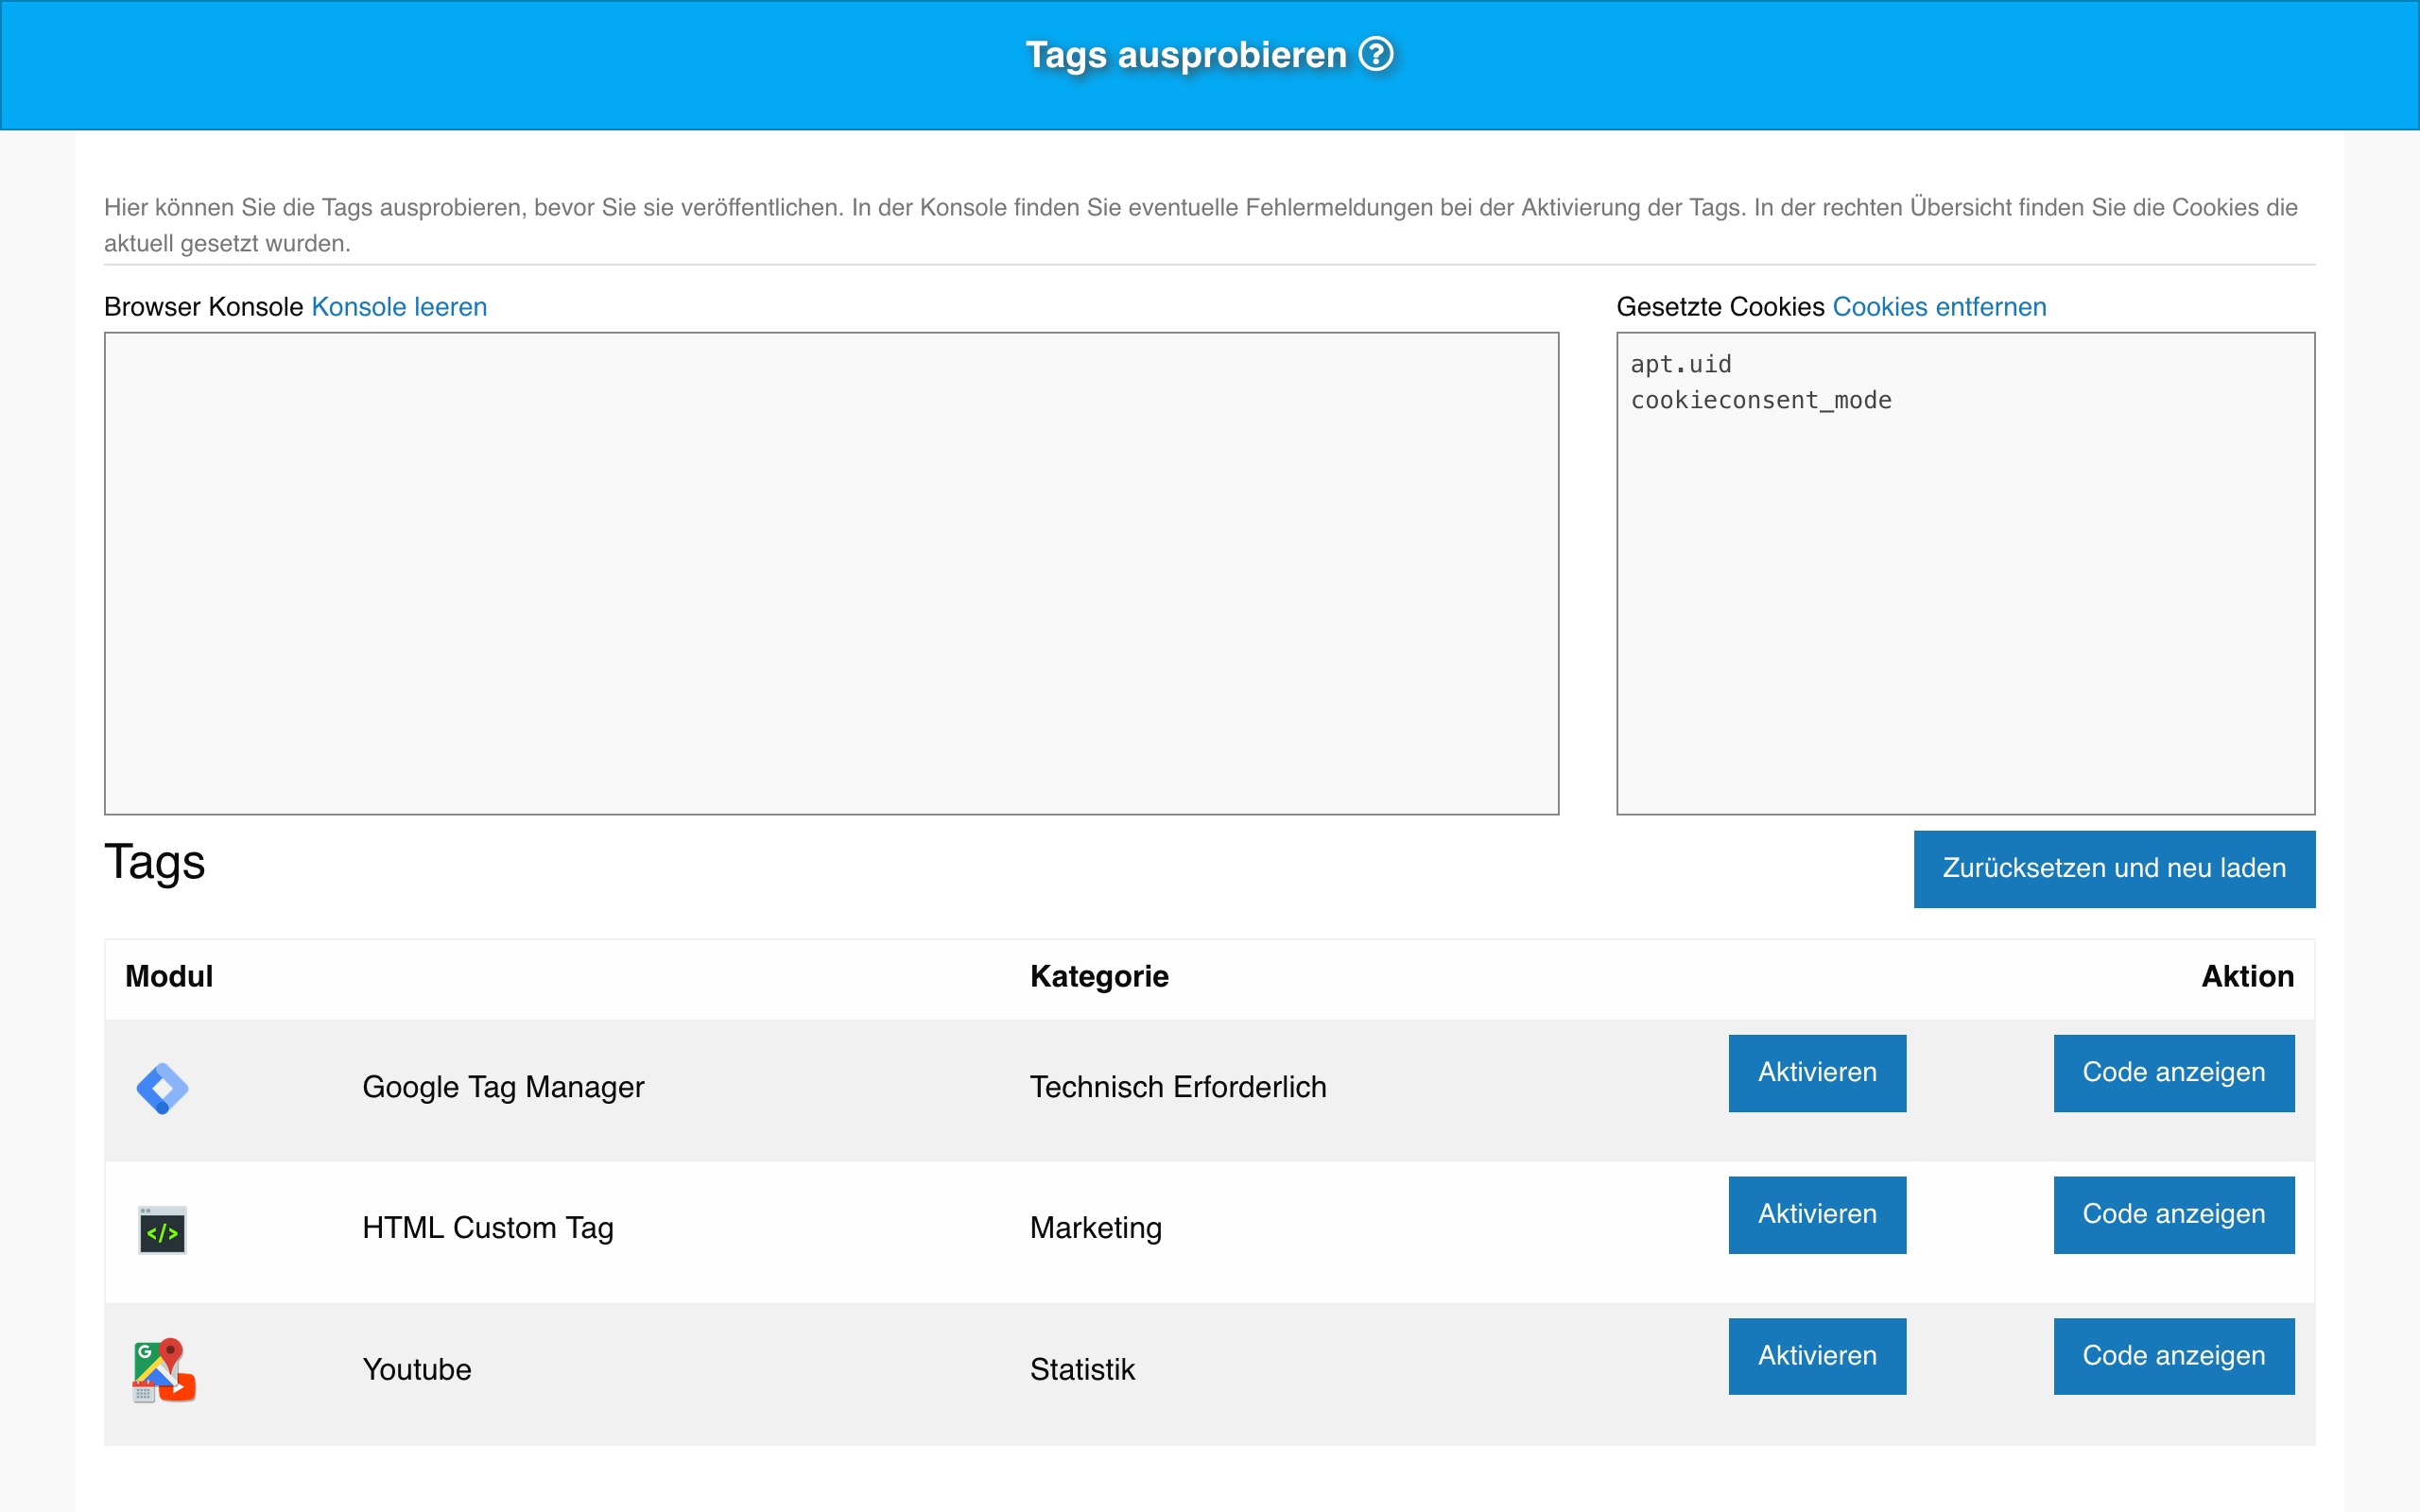This screenshot has height=1512, width=2420.
Task: Click the Youtube module icon
Action: [x=162, y=1370]
